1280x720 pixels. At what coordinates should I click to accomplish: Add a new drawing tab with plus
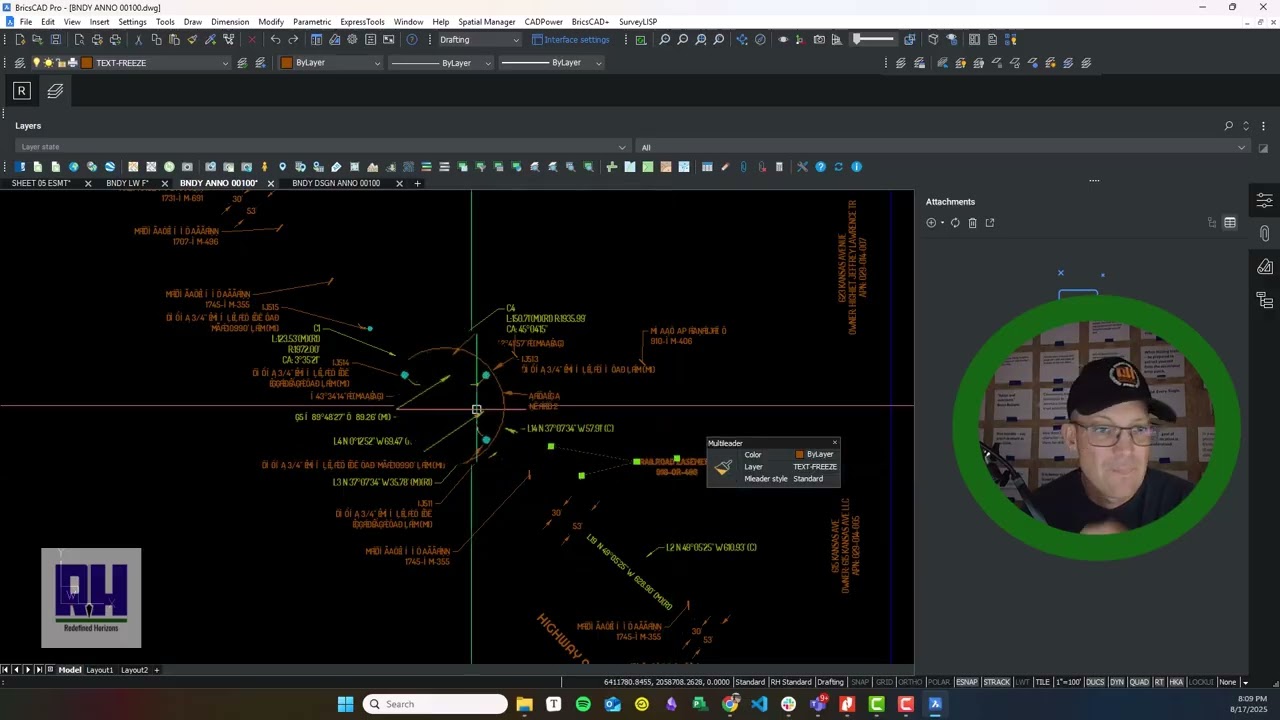417,184
